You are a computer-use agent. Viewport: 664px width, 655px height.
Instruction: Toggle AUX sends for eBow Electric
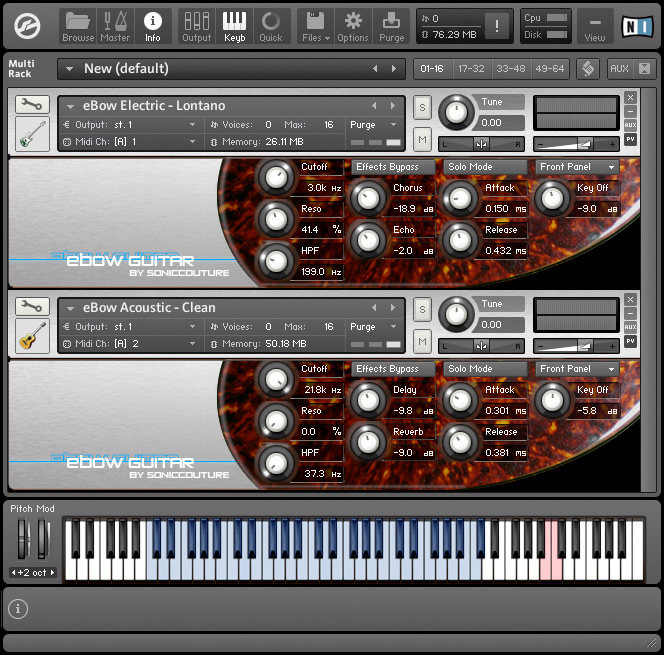[630, 125]
